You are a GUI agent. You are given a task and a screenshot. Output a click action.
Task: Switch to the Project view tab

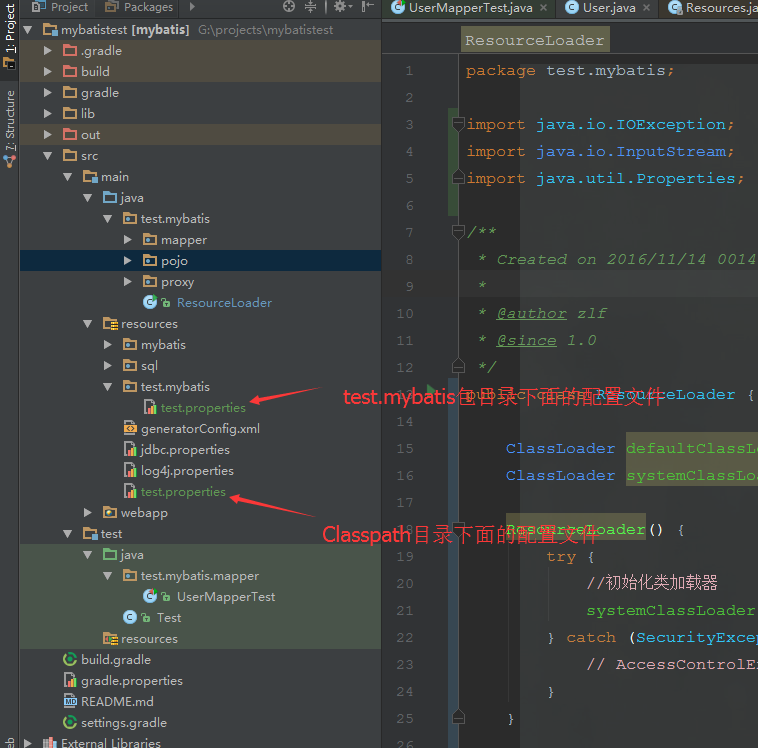pyautogui.click(x=60, y=7)
